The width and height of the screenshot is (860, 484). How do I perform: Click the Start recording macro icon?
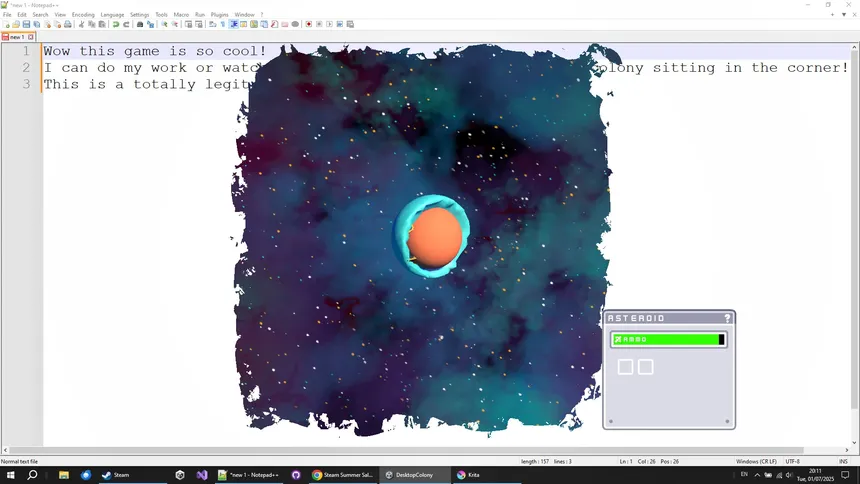pyautogui.click(x=309, y=24)
